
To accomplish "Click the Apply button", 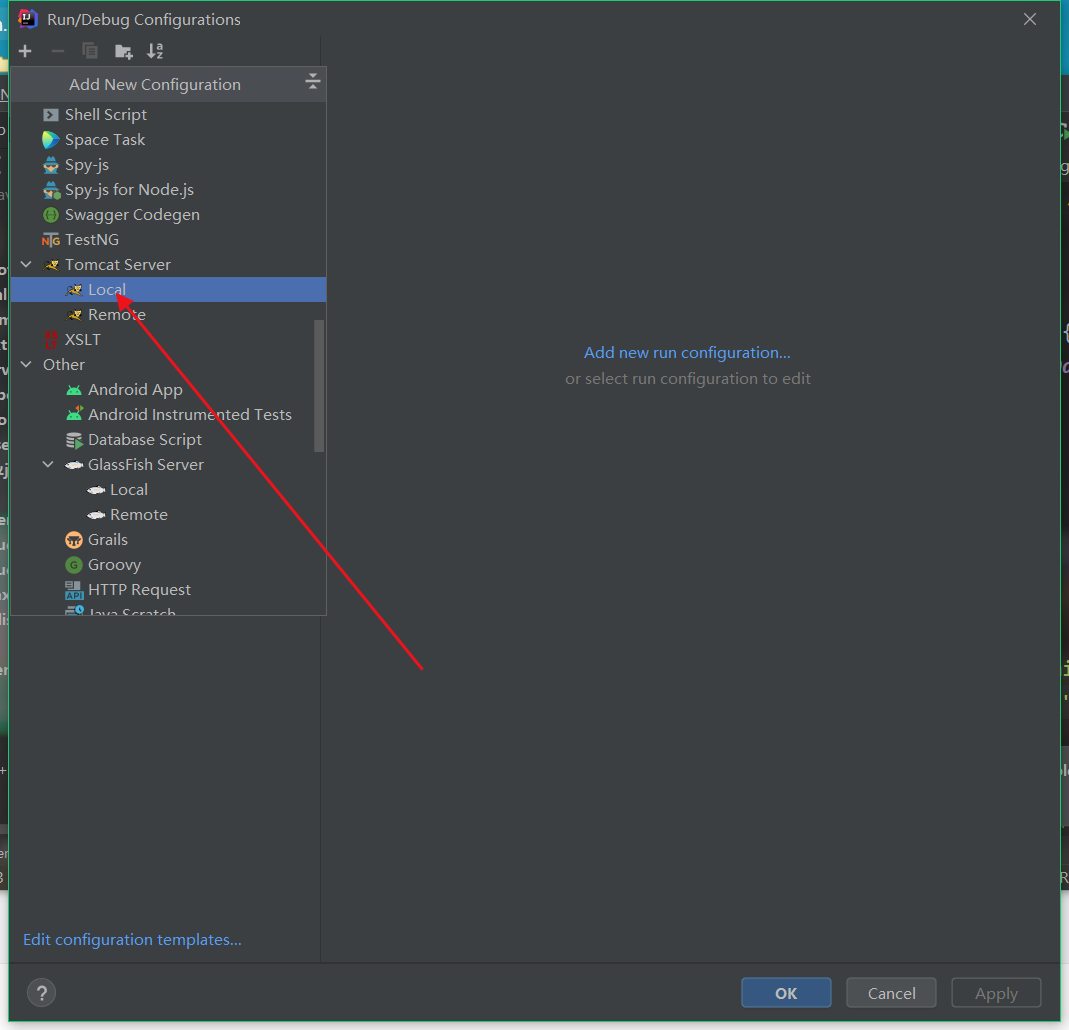I will click(x=996, y=993).
